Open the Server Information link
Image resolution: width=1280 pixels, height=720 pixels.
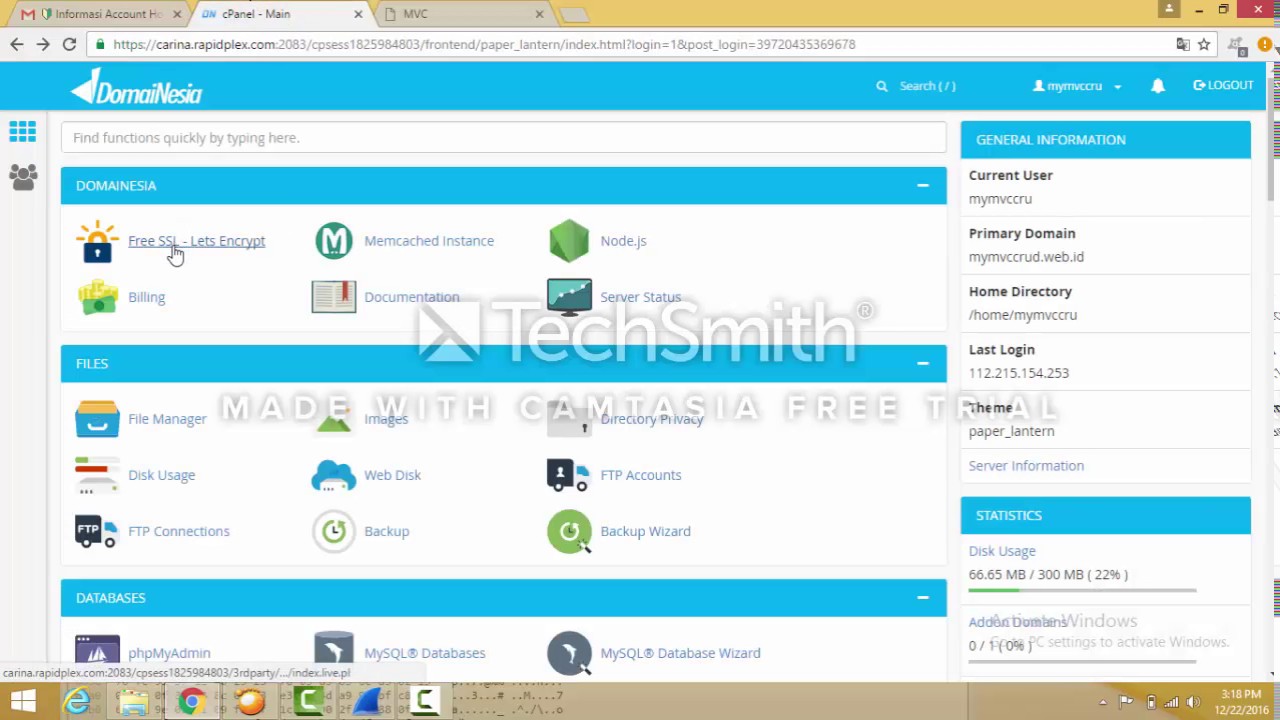click(x=1026, y=466)
